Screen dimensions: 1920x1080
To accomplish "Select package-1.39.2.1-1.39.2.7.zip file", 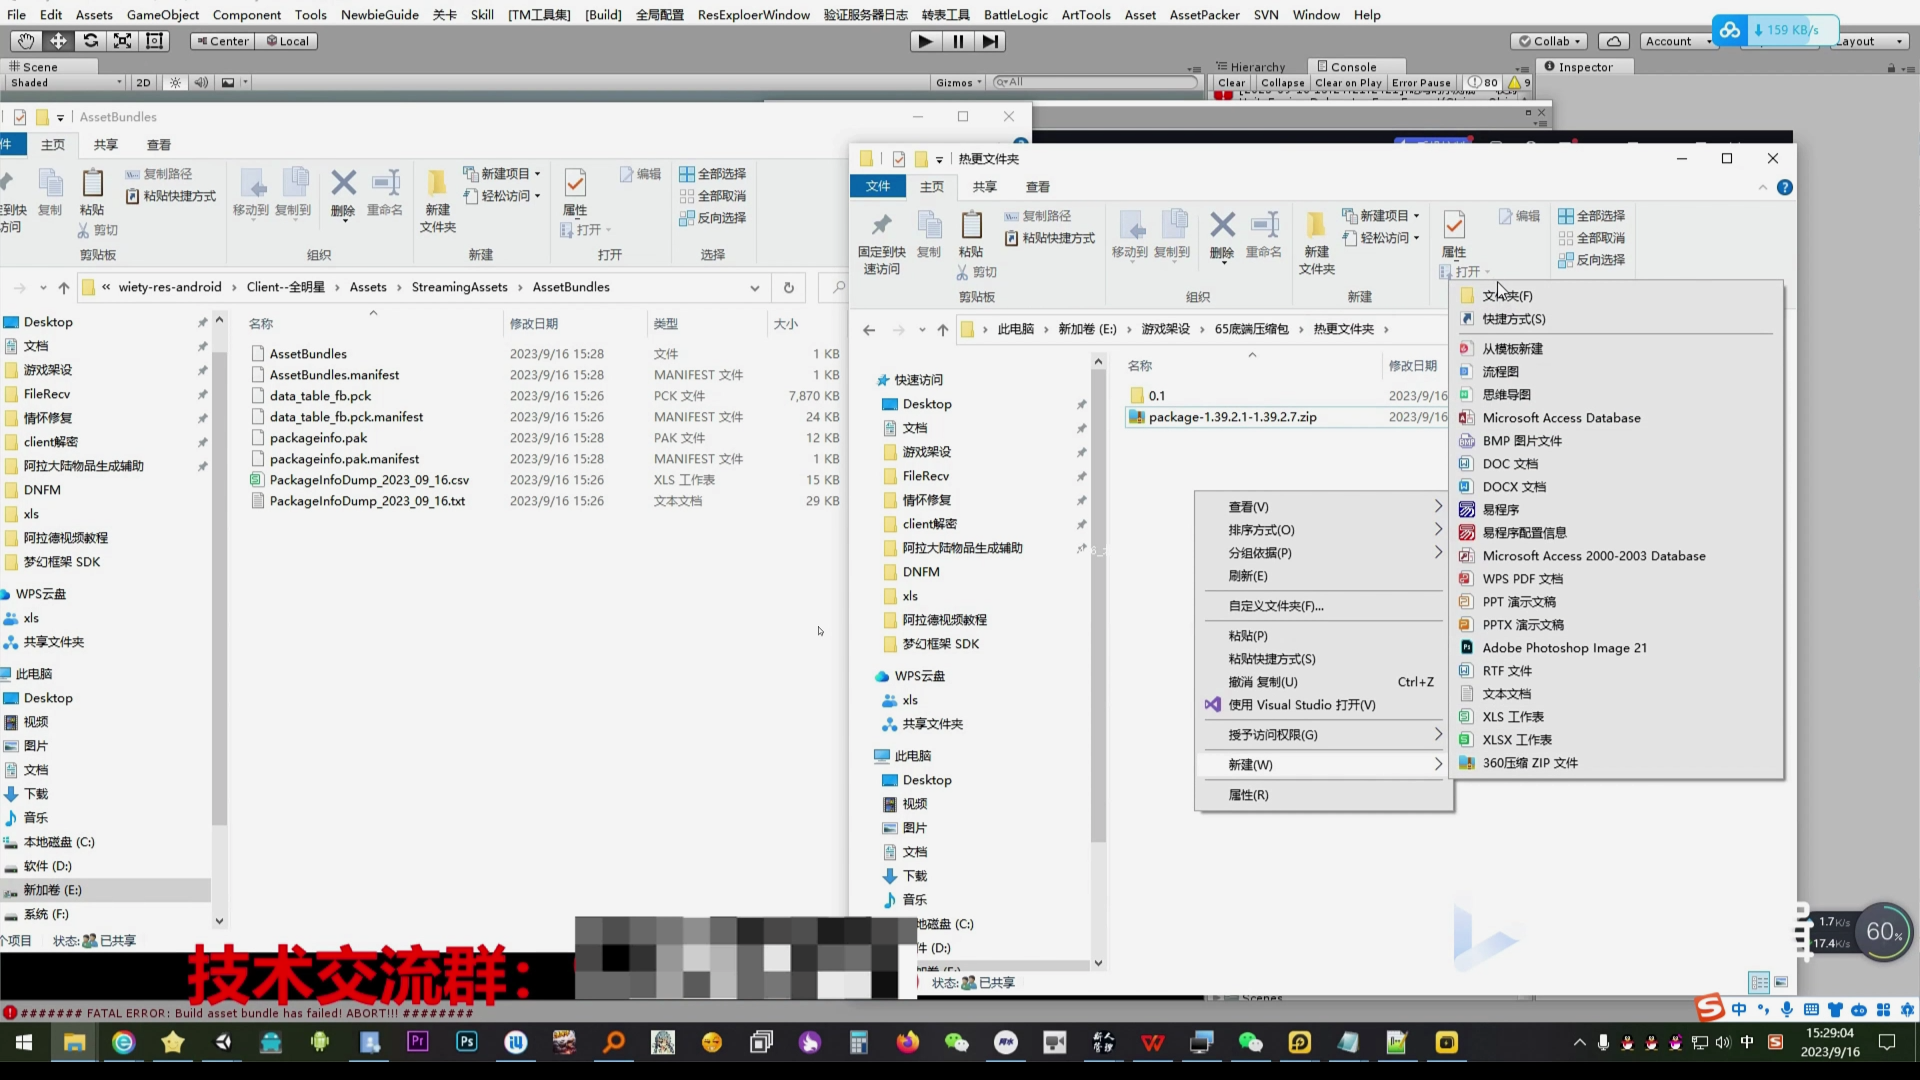I will click(1232, 417).
